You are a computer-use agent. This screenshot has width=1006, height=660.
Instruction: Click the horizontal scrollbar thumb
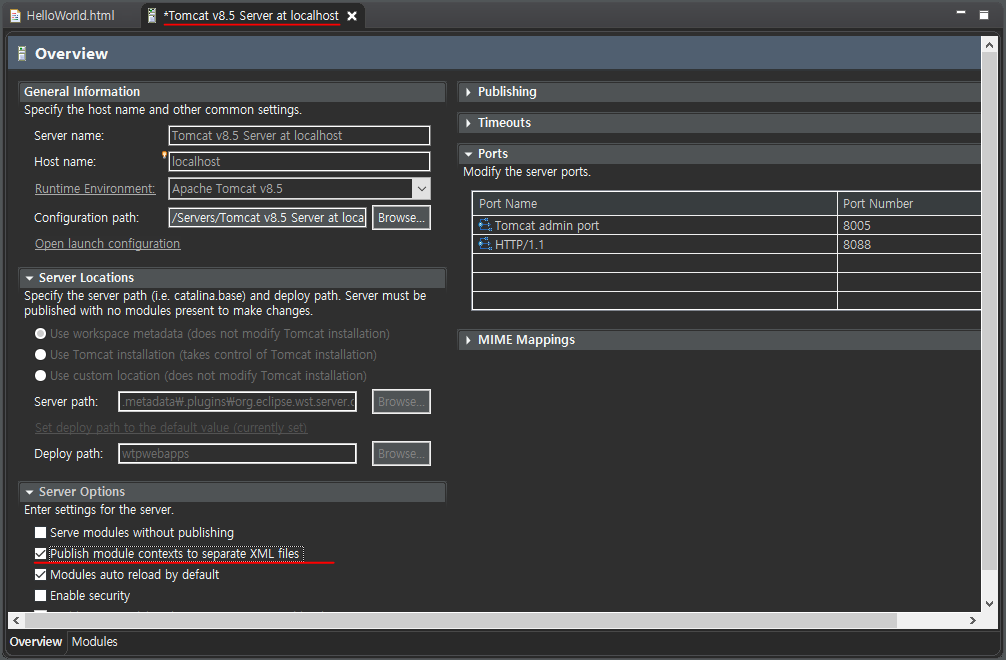(x=460, y=620)
